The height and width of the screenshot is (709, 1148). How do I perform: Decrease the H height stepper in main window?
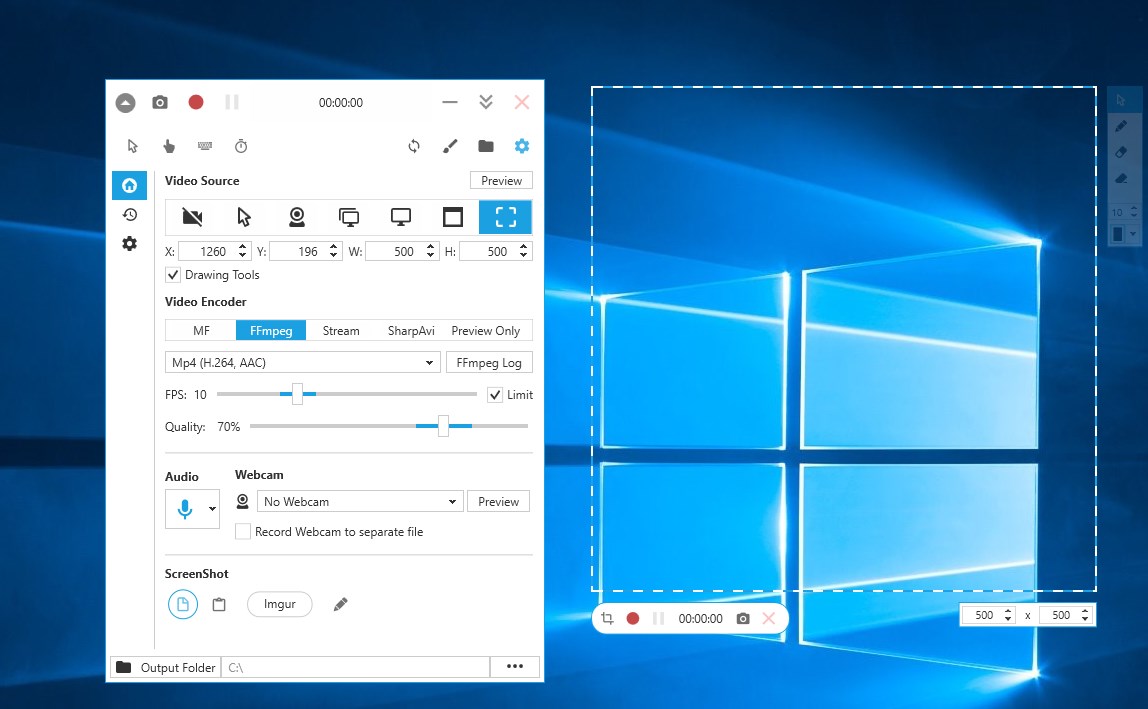pyautogui.click(x=523, y=256)
